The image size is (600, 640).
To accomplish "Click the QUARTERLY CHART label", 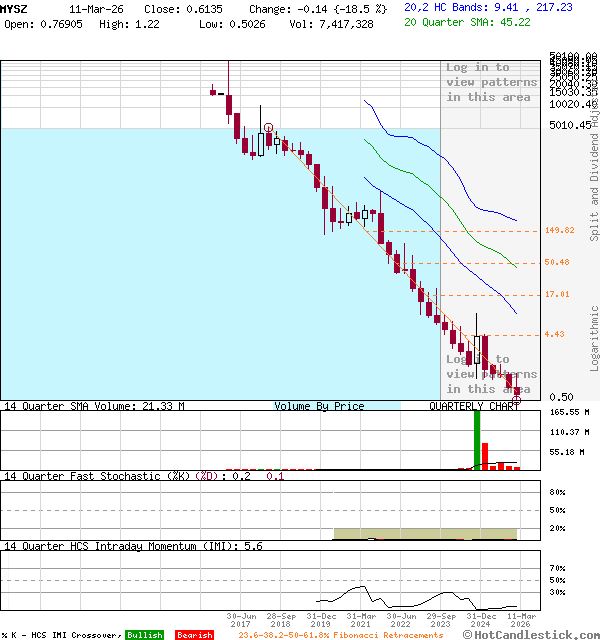I will 474,406.
